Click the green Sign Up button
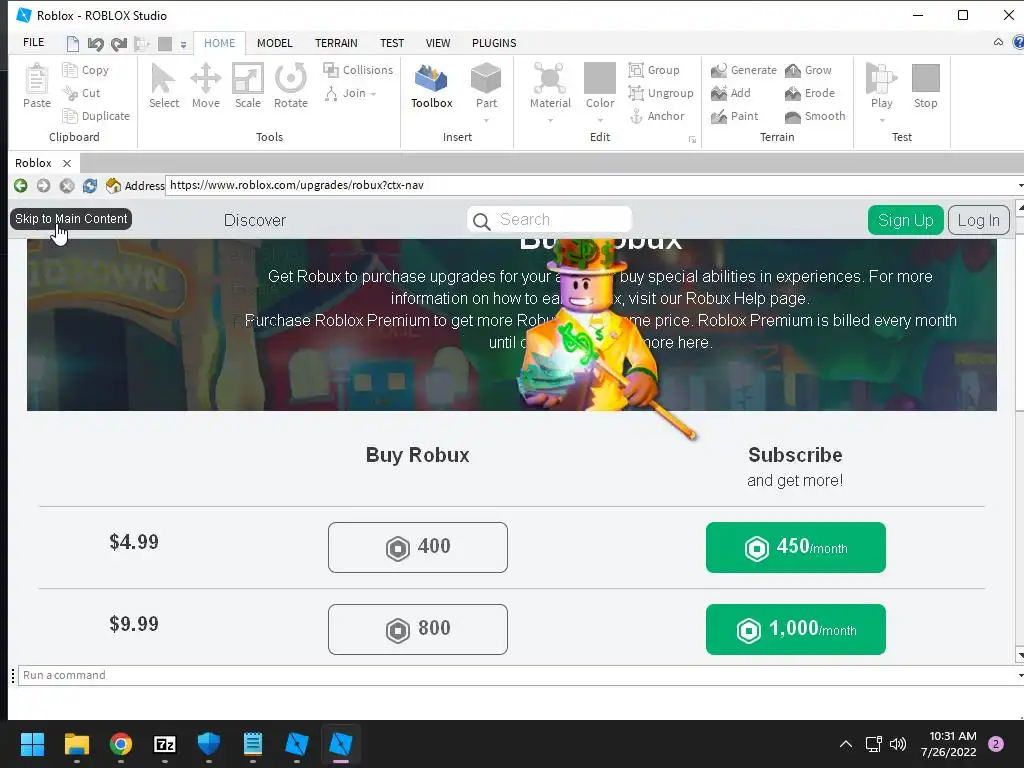Image resolution: width=1024 pixels, height=768 pixels. click(x=905, y=220)
